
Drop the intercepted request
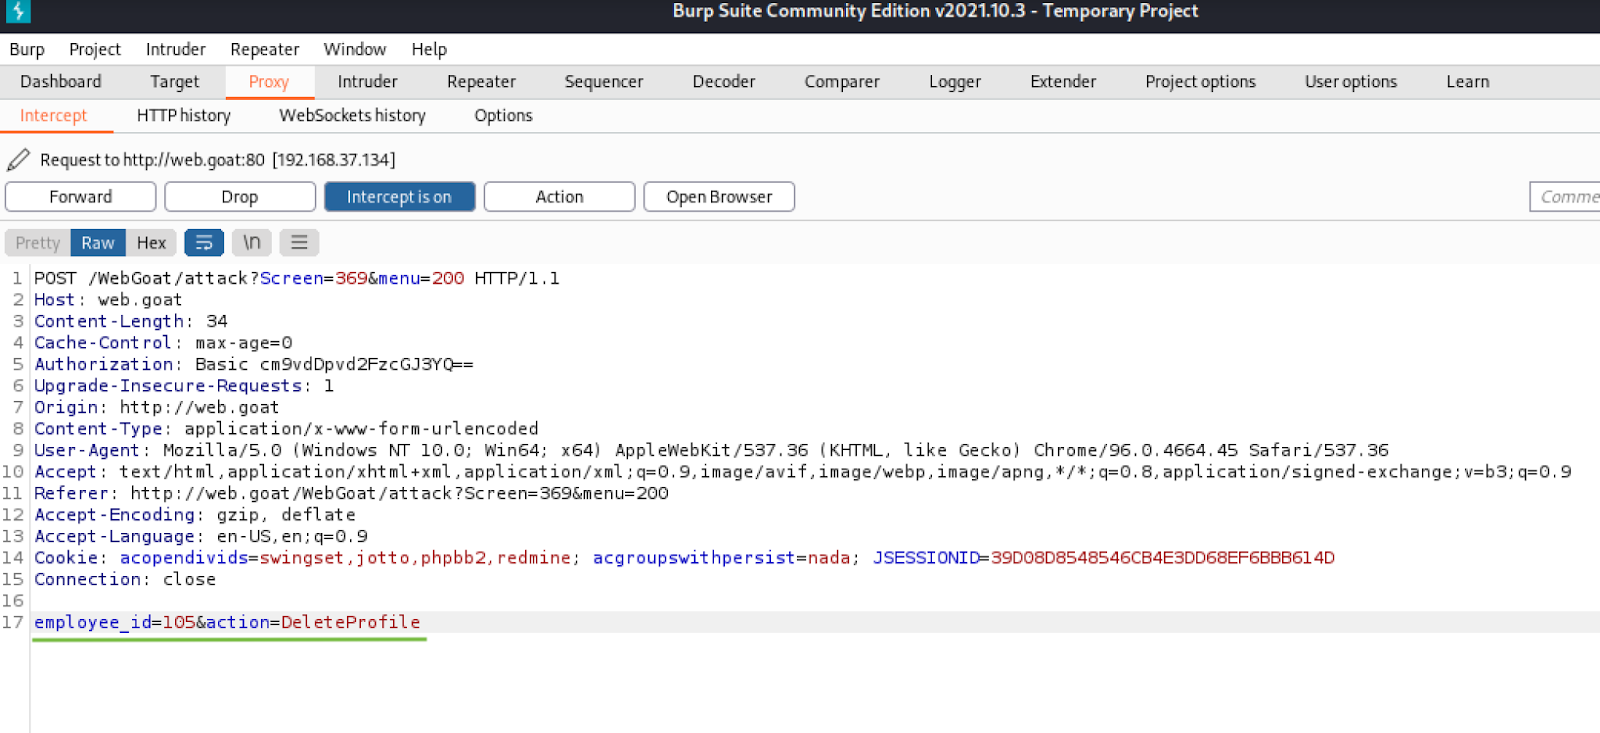tap(240, 197)
